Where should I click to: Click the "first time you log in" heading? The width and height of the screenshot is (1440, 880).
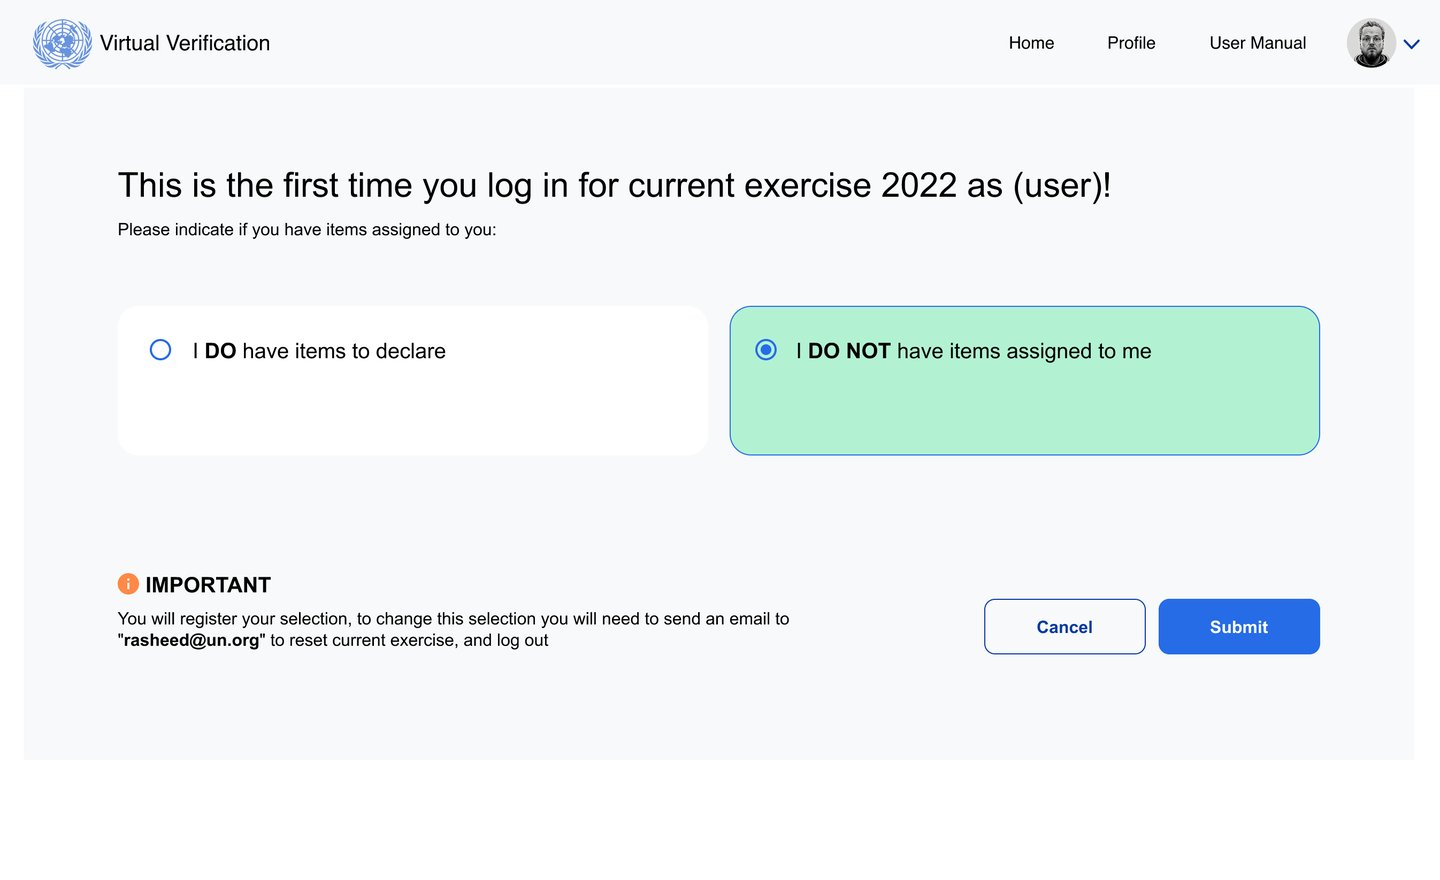[x=614, y=186]
